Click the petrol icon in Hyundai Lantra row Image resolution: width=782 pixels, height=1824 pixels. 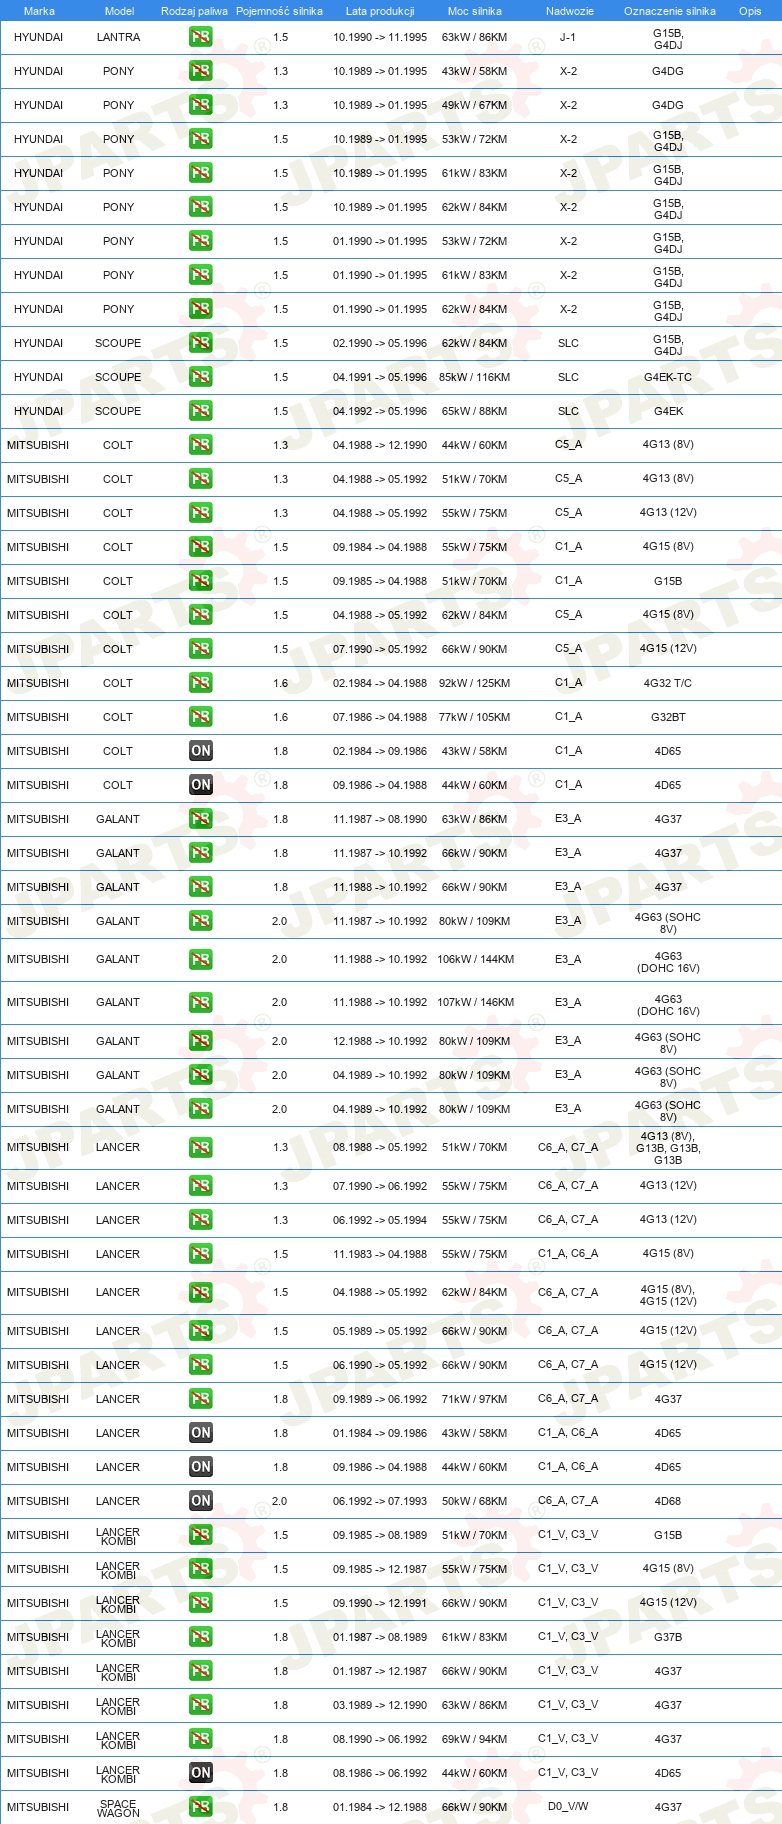(200, 37)
